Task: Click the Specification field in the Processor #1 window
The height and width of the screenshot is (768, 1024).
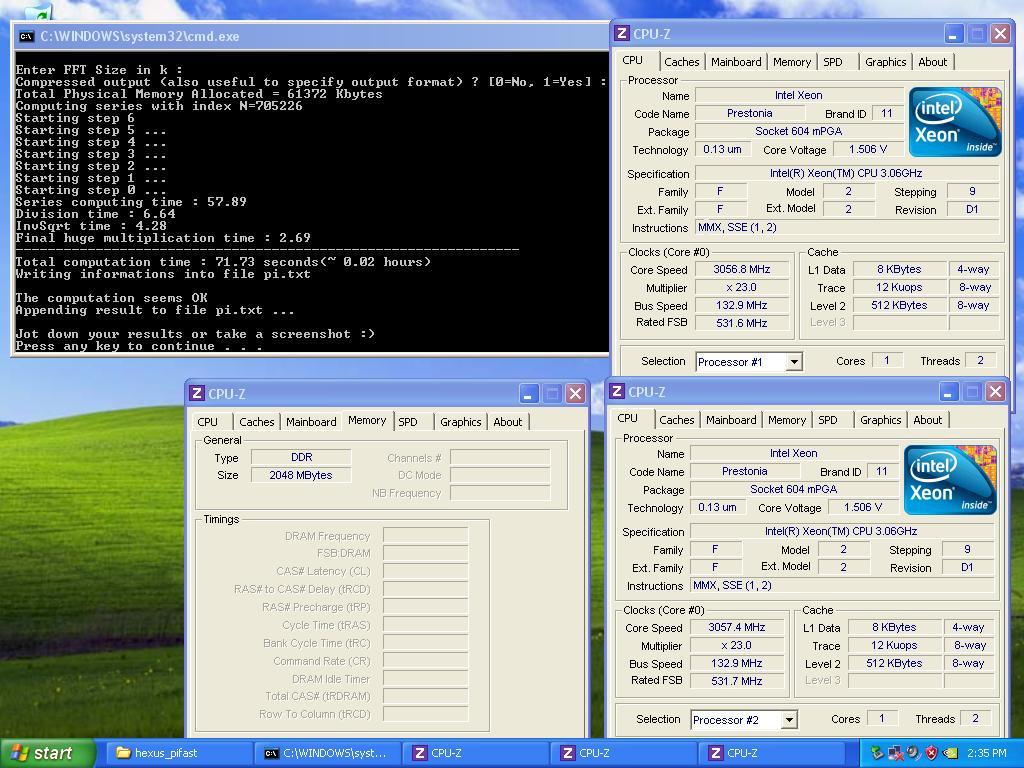Action: [x=846, y=173]
